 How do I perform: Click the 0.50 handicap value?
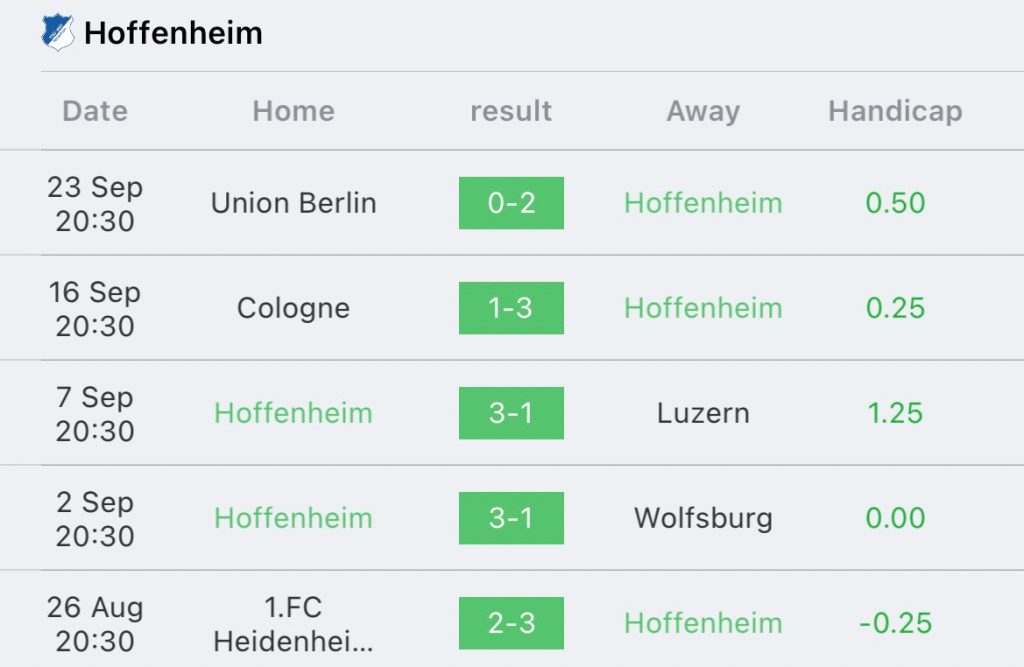tap(895, 203)
